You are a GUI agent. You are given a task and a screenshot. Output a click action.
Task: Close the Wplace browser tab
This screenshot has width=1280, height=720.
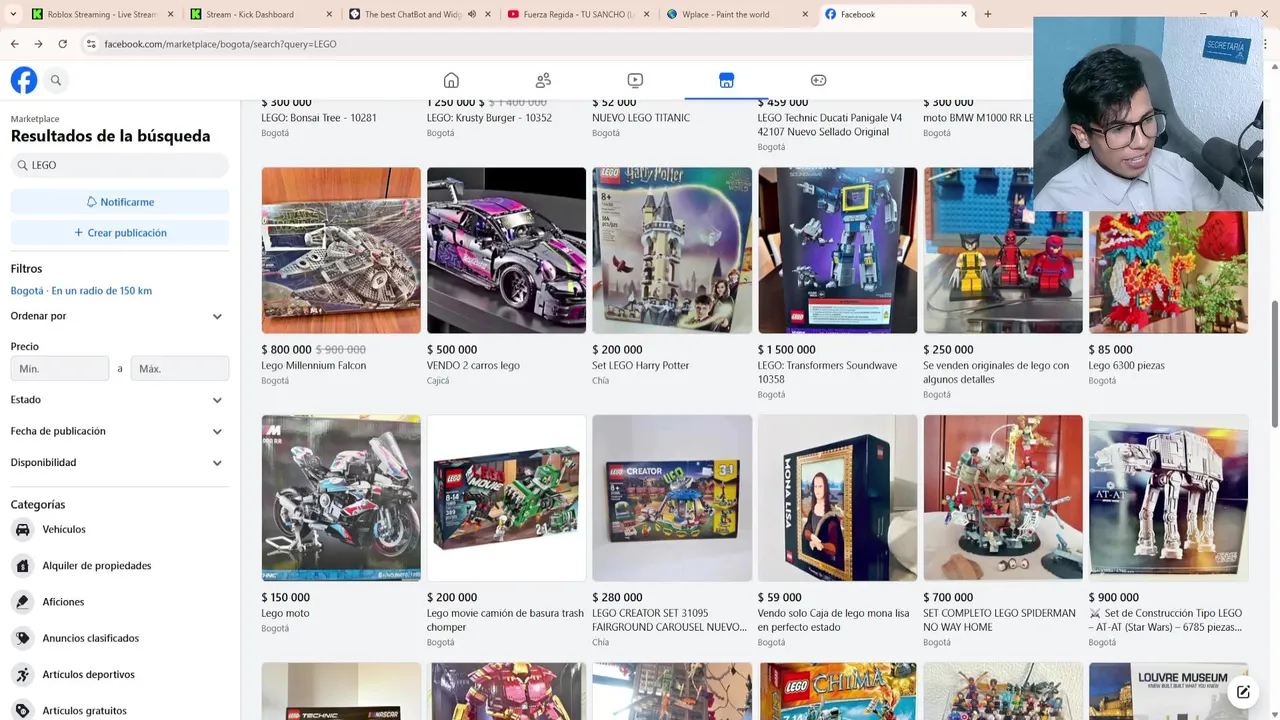(805, 14)
